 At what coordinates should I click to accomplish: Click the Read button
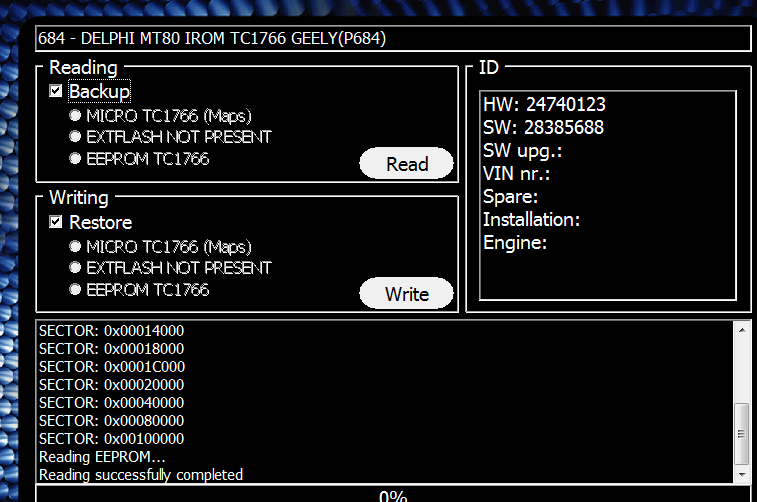(407, 164)
